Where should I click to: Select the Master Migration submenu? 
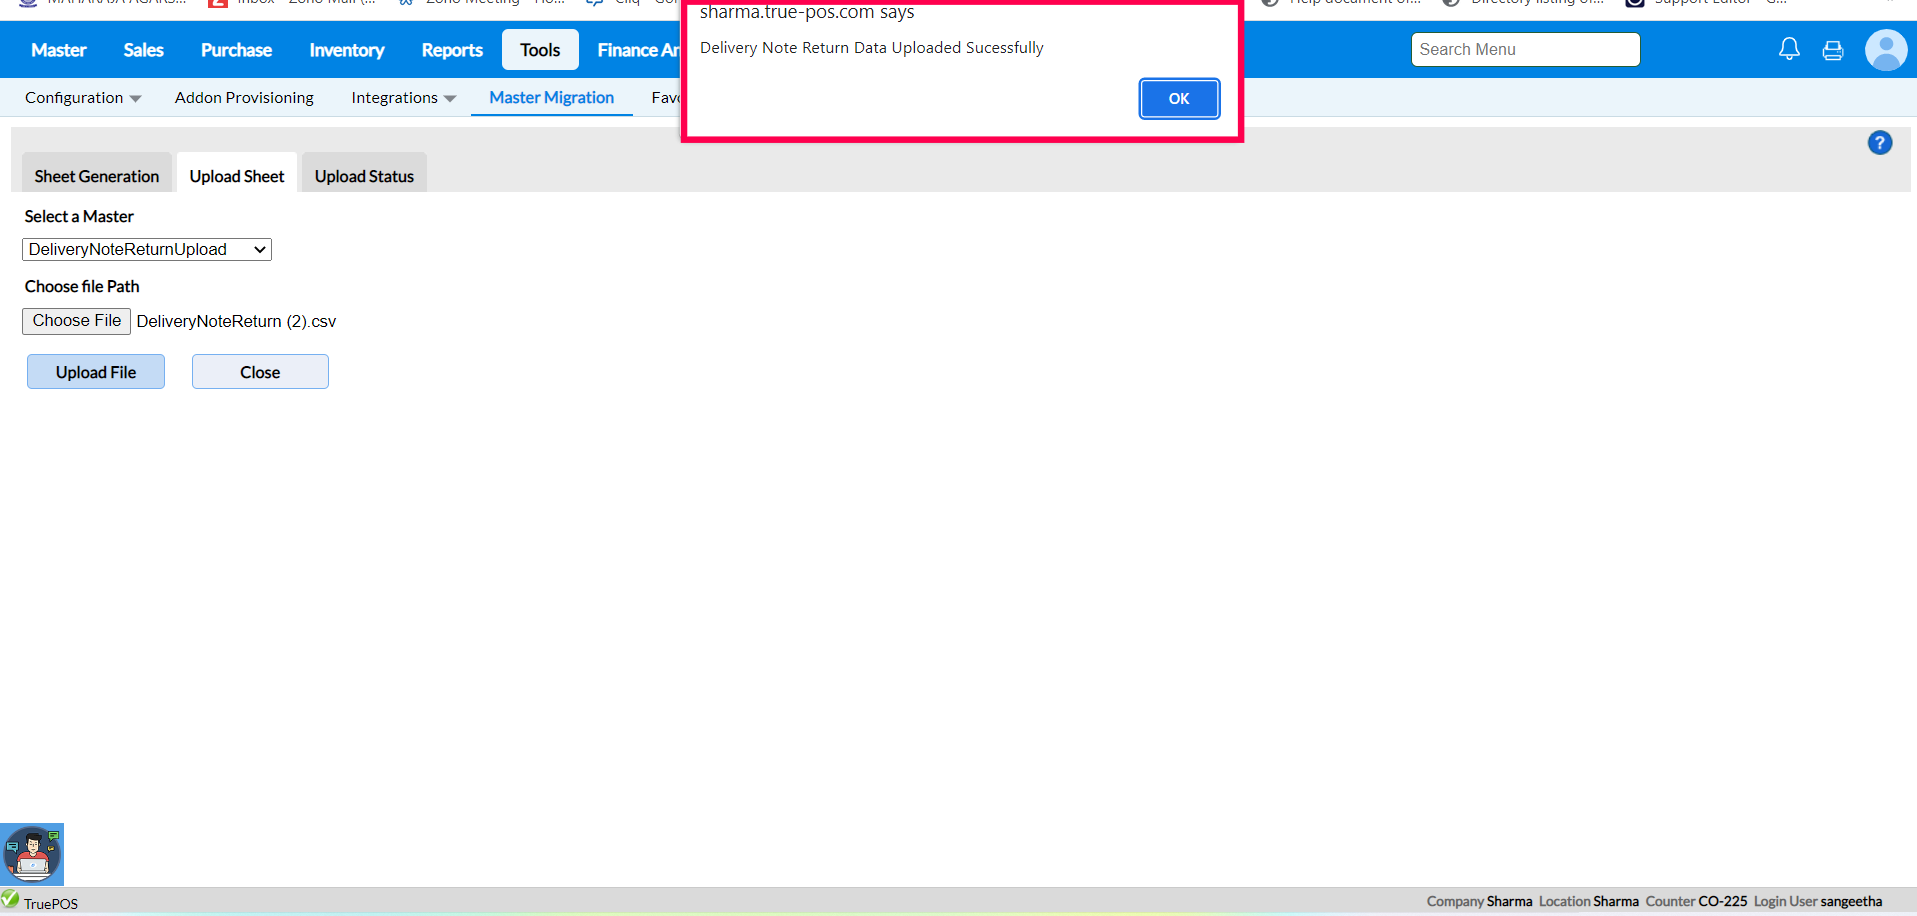pyautogui.click(x=552, y=98)
